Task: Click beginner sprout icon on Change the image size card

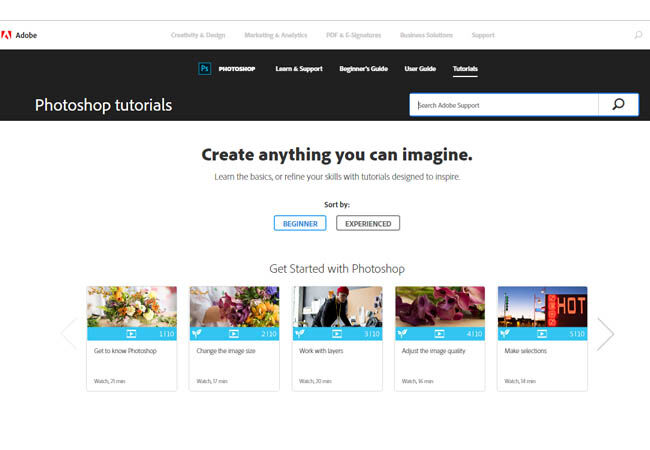Action: [196, 333]
